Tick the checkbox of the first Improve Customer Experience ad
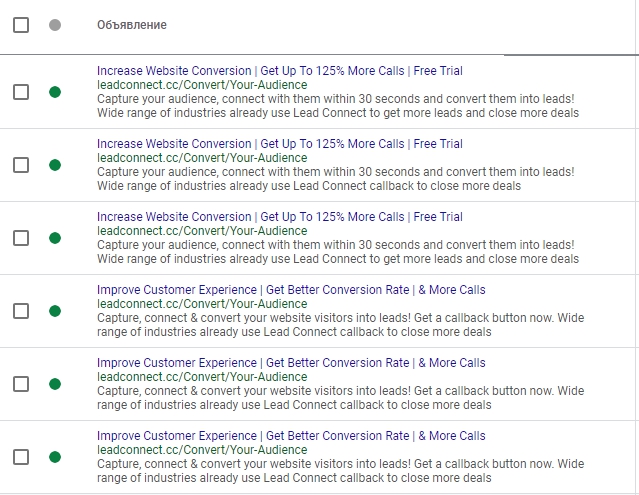 (21, 311)
